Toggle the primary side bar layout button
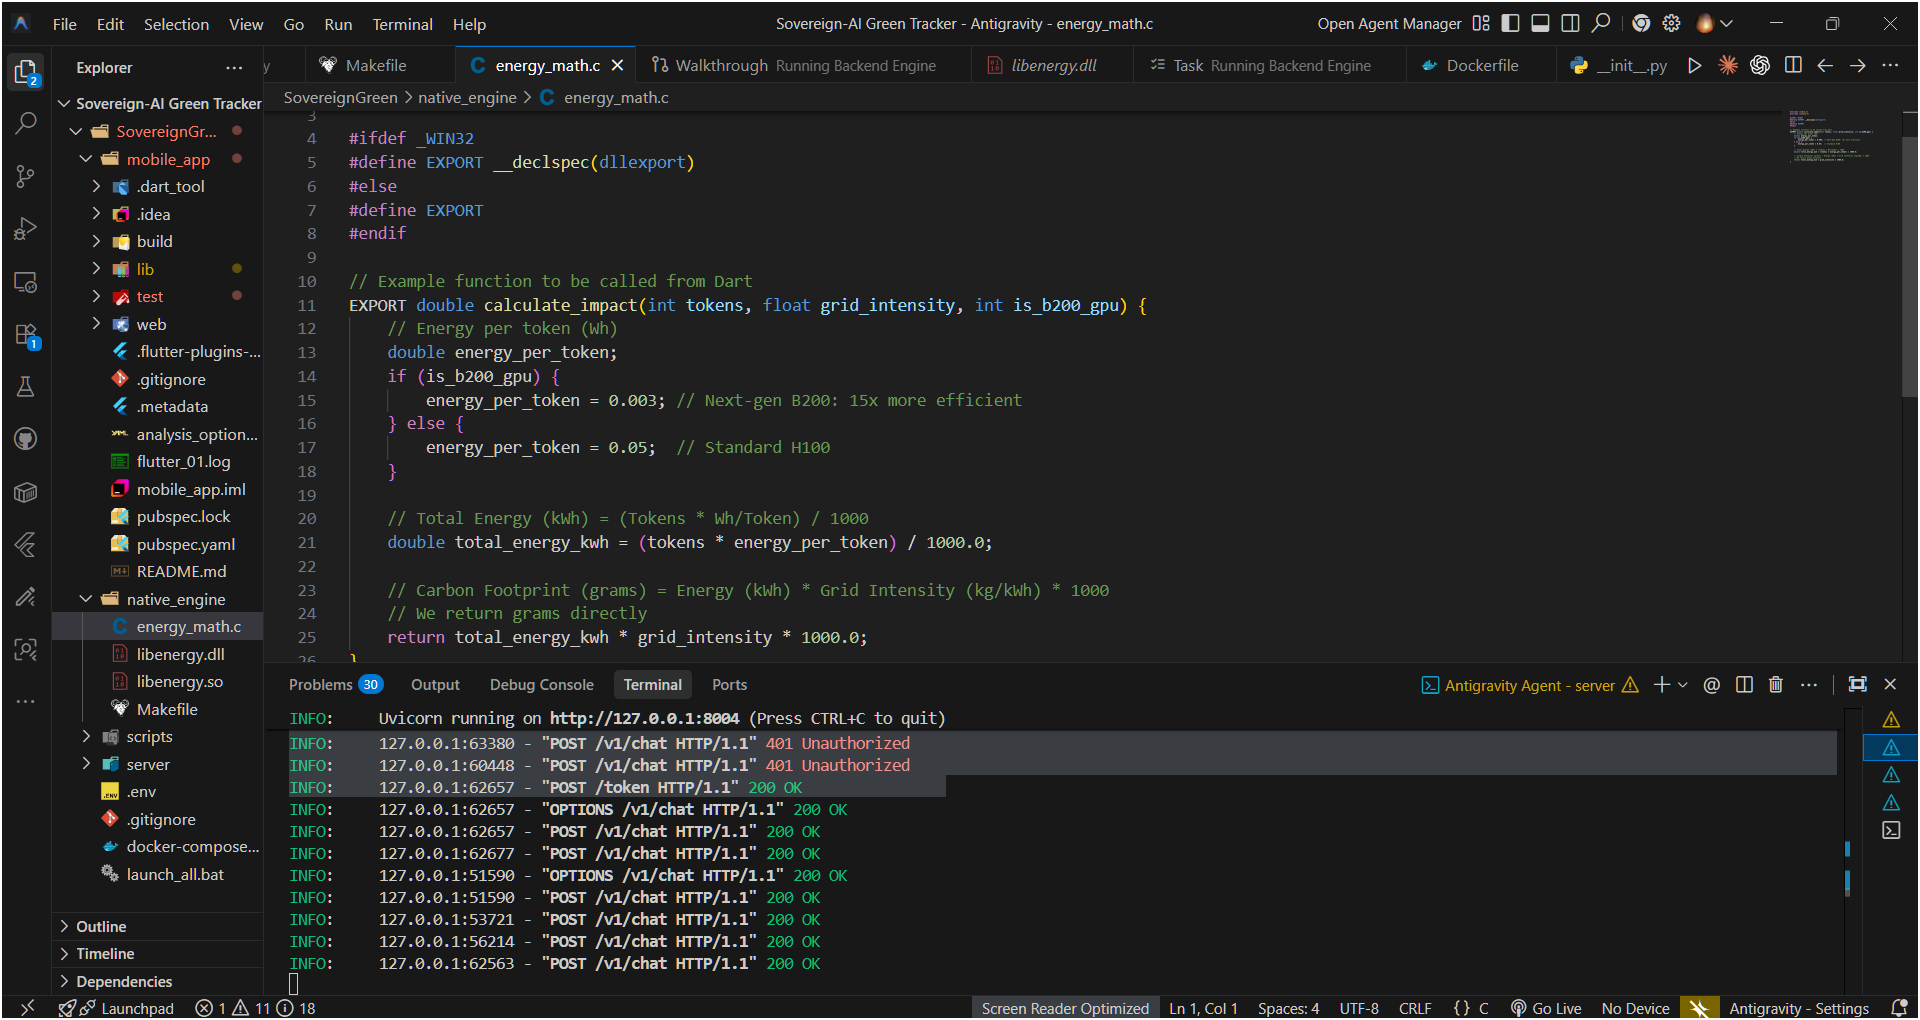Image resolution: width=1920 pixels, height=1020 pixels. 1511,23
